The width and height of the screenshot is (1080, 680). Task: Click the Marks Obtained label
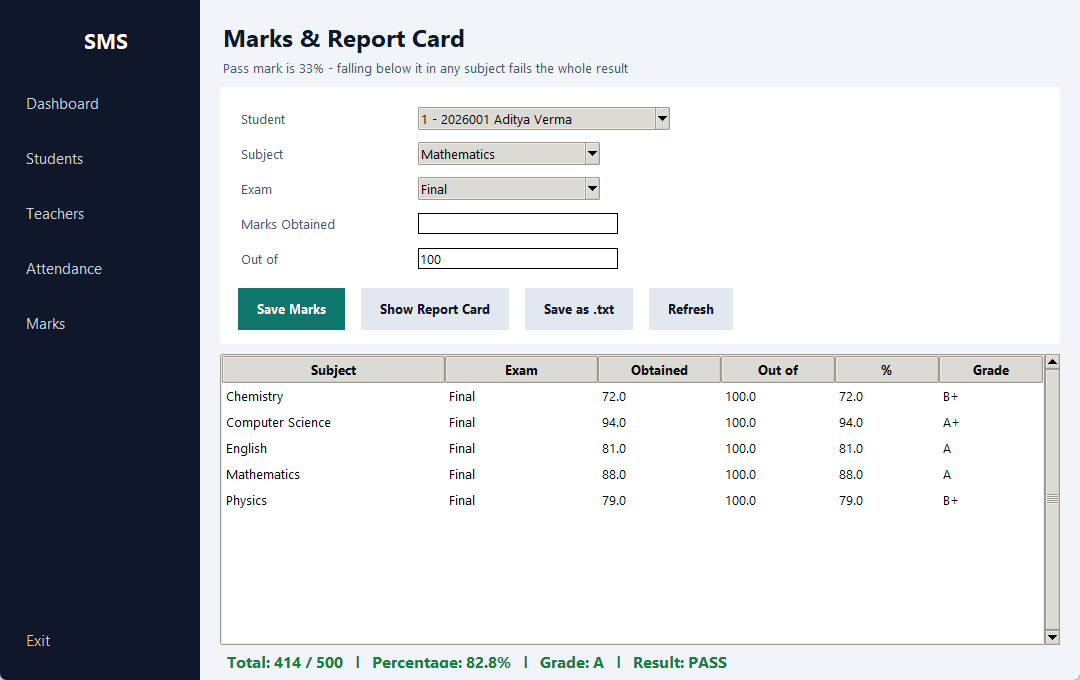click(x=288, y=225)
